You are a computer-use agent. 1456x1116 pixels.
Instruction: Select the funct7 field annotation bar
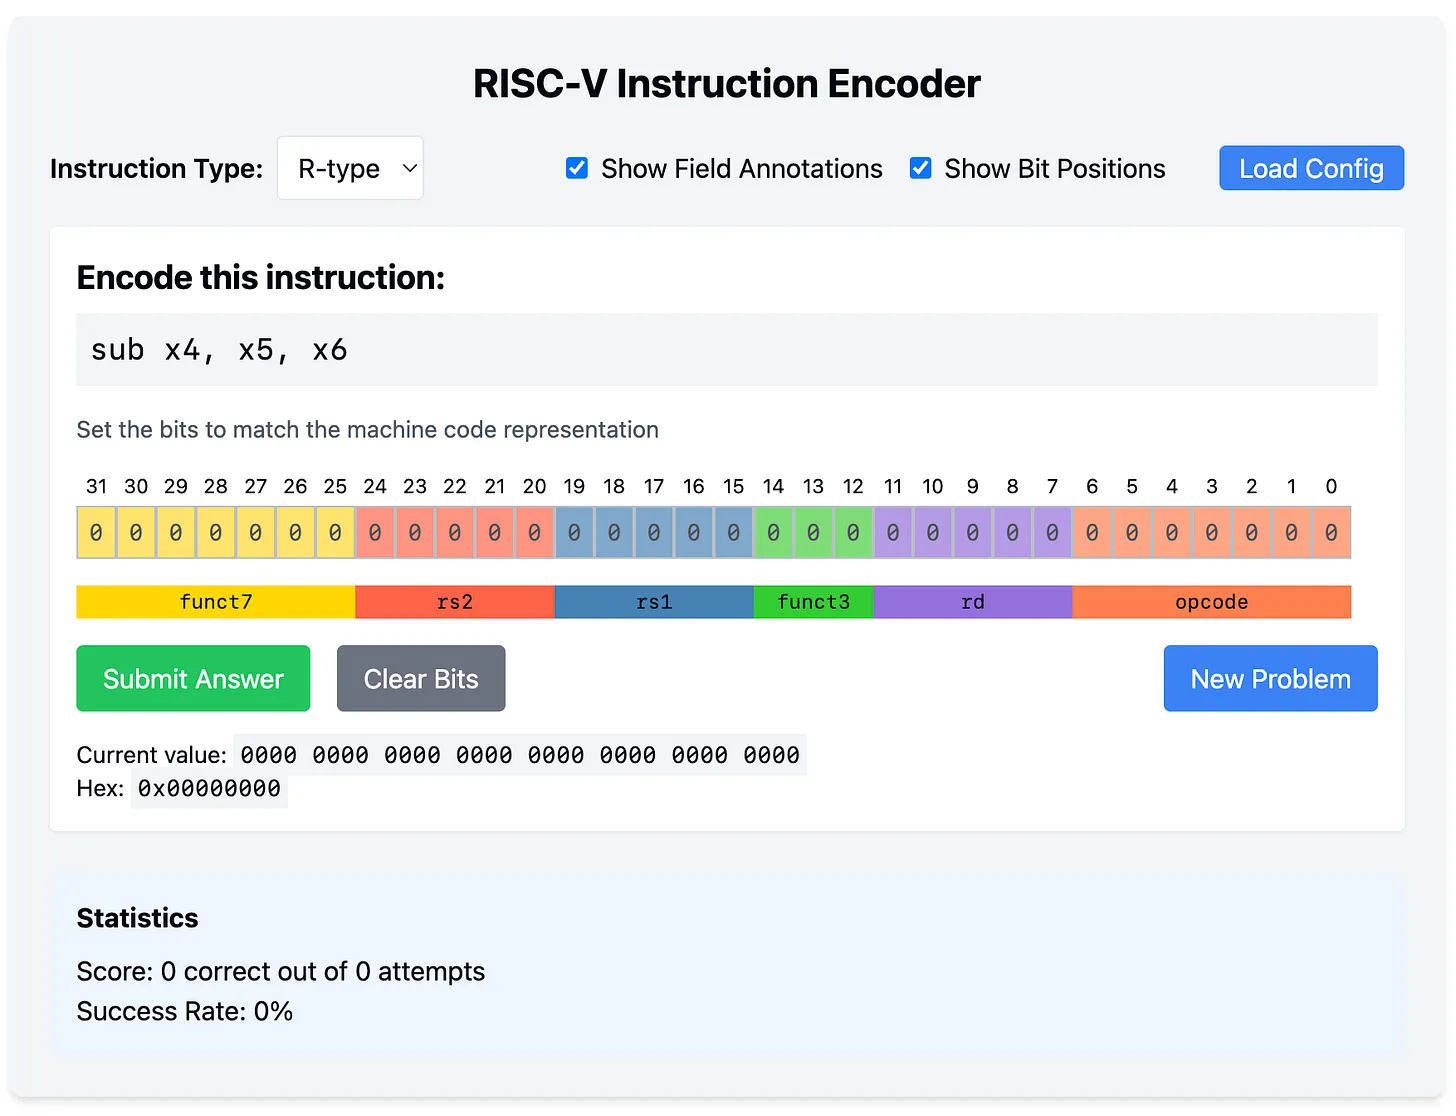coord(216,602)
